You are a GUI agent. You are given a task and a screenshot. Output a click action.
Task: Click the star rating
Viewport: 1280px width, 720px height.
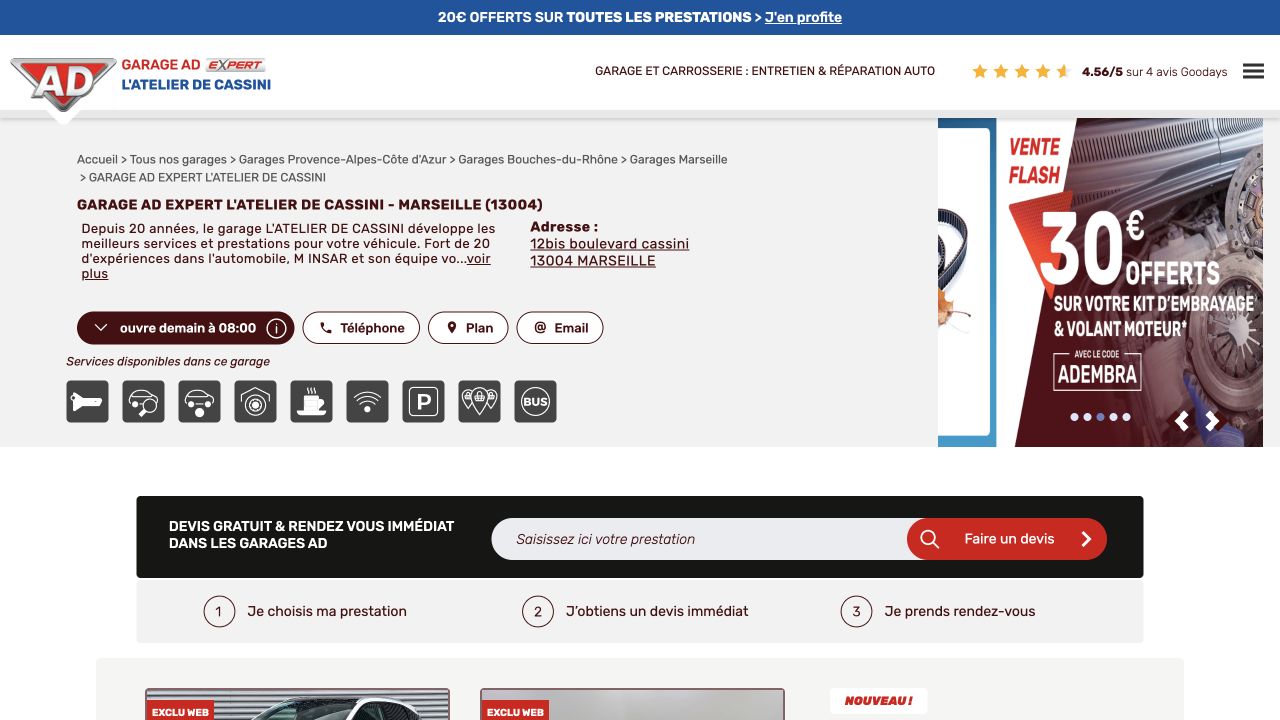pyautogui.click(x=1021, y=71)
